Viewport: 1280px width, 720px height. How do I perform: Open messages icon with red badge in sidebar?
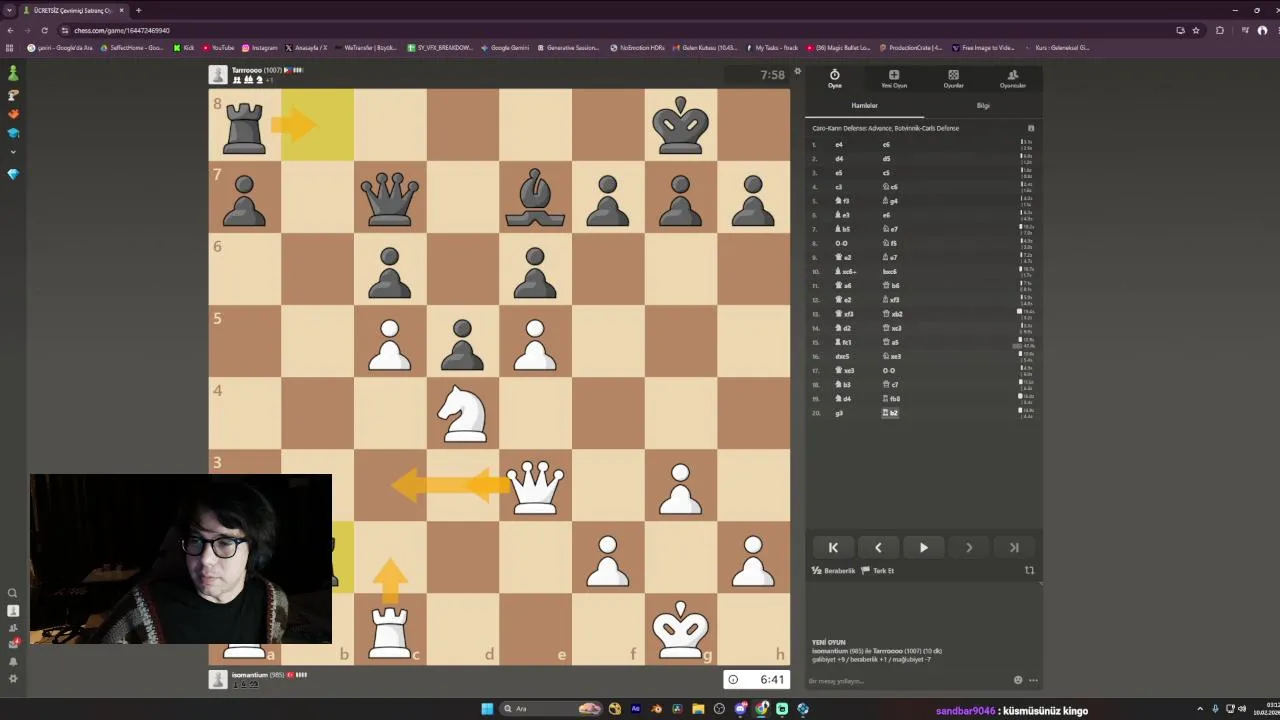13,643
